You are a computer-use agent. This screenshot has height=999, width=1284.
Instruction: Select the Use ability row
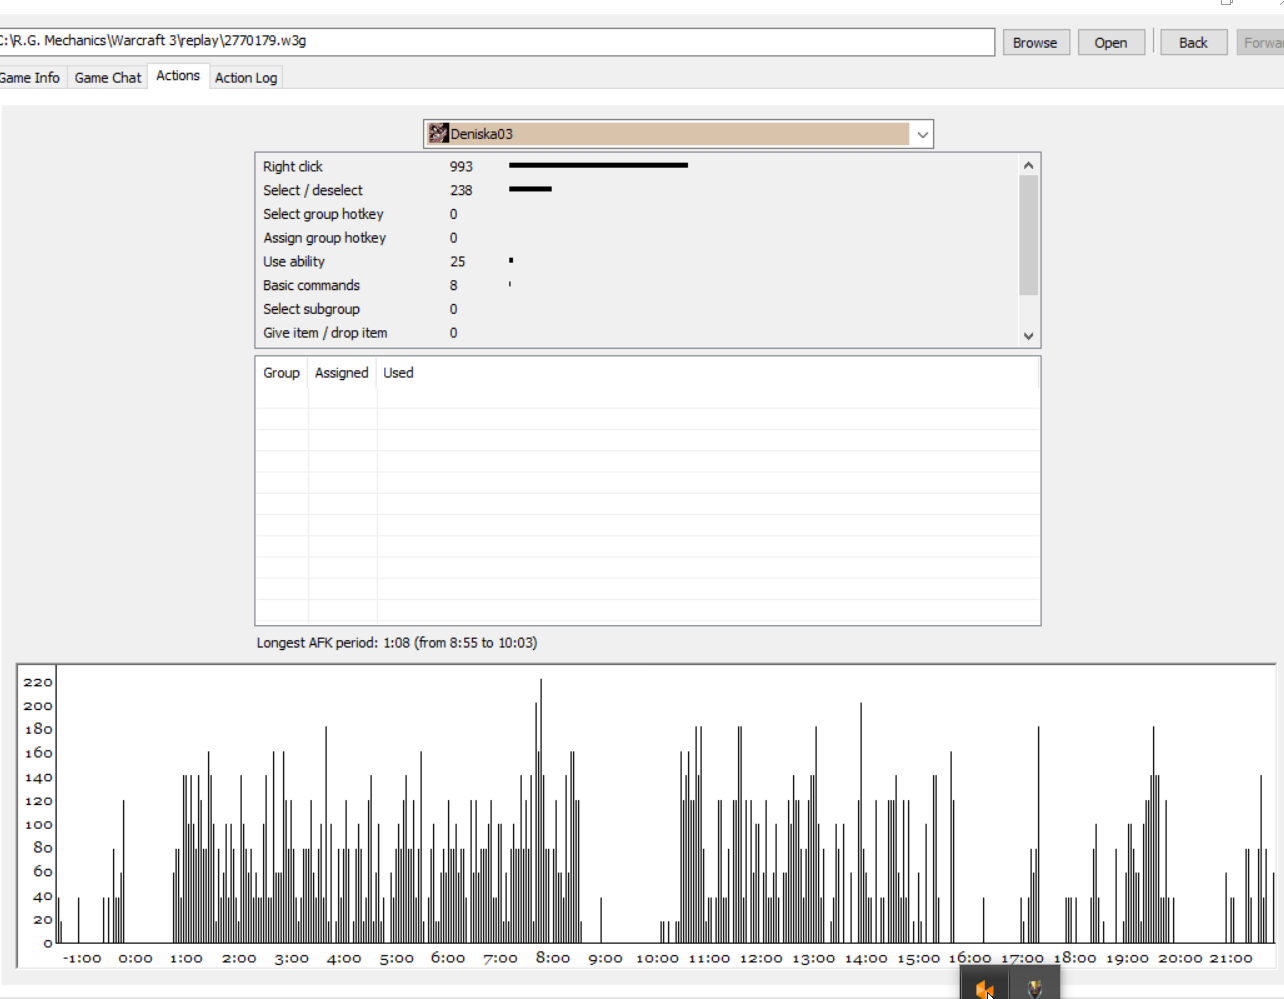636,261
